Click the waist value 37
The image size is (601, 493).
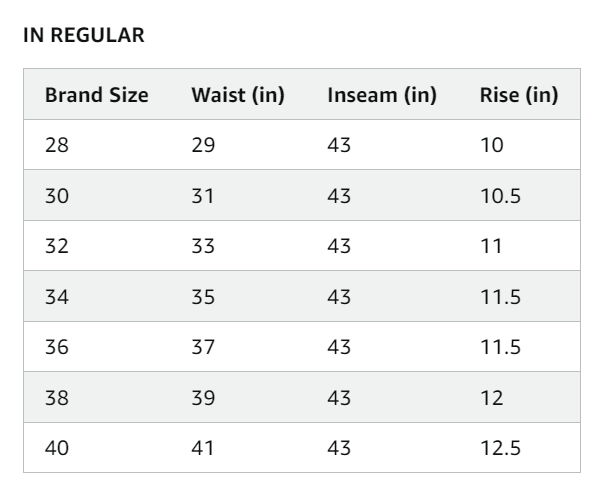(x=204, y=347)
